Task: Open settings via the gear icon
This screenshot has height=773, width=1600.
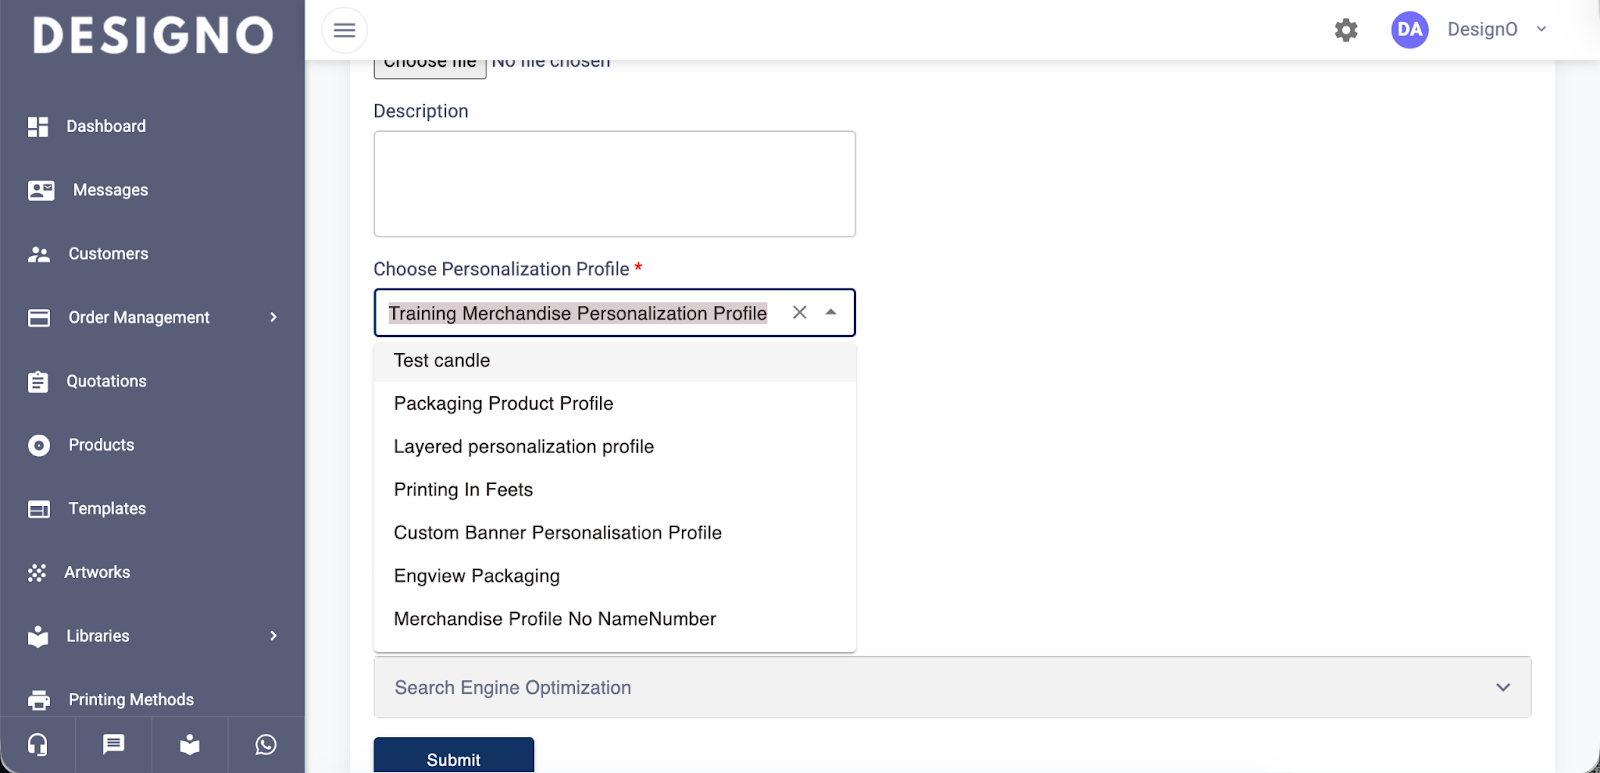Action: point(1346,30)
